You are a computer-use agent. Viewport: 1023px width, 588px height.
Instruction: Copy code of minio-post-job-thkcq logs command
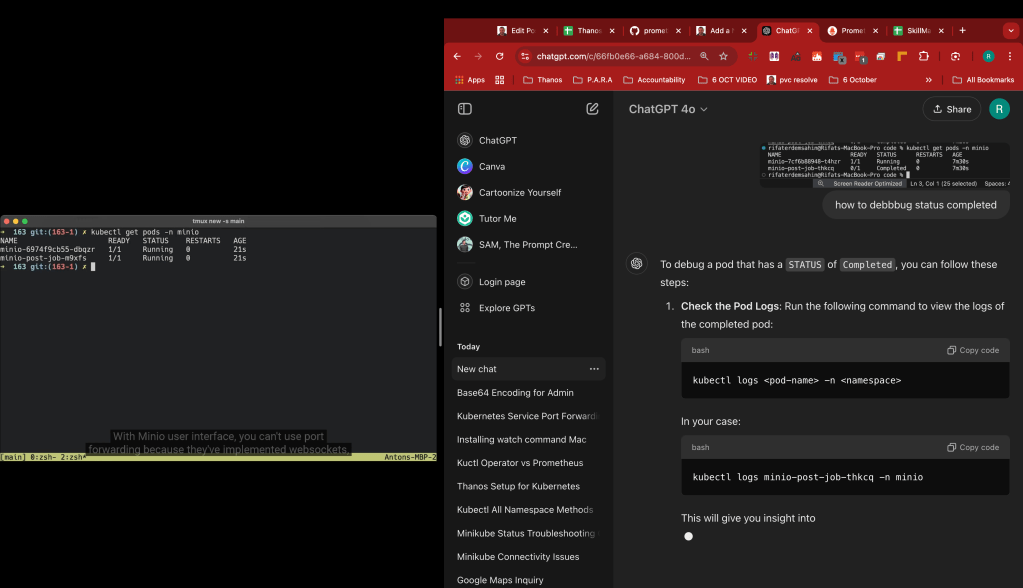pos(973,448)
